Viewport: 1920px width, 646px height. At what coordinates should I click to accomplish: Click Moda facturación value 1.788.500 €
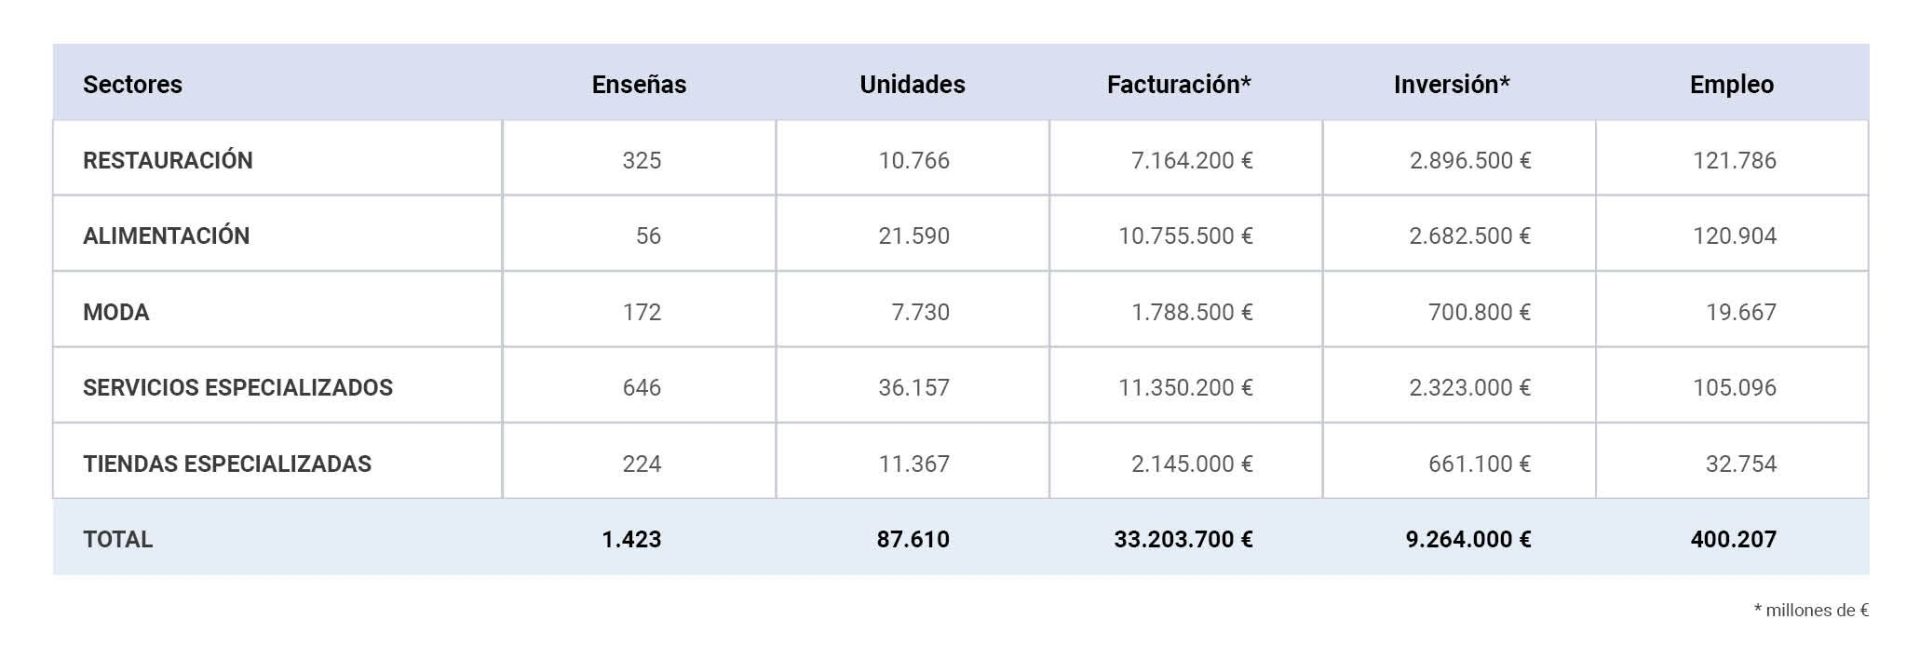1191,312
